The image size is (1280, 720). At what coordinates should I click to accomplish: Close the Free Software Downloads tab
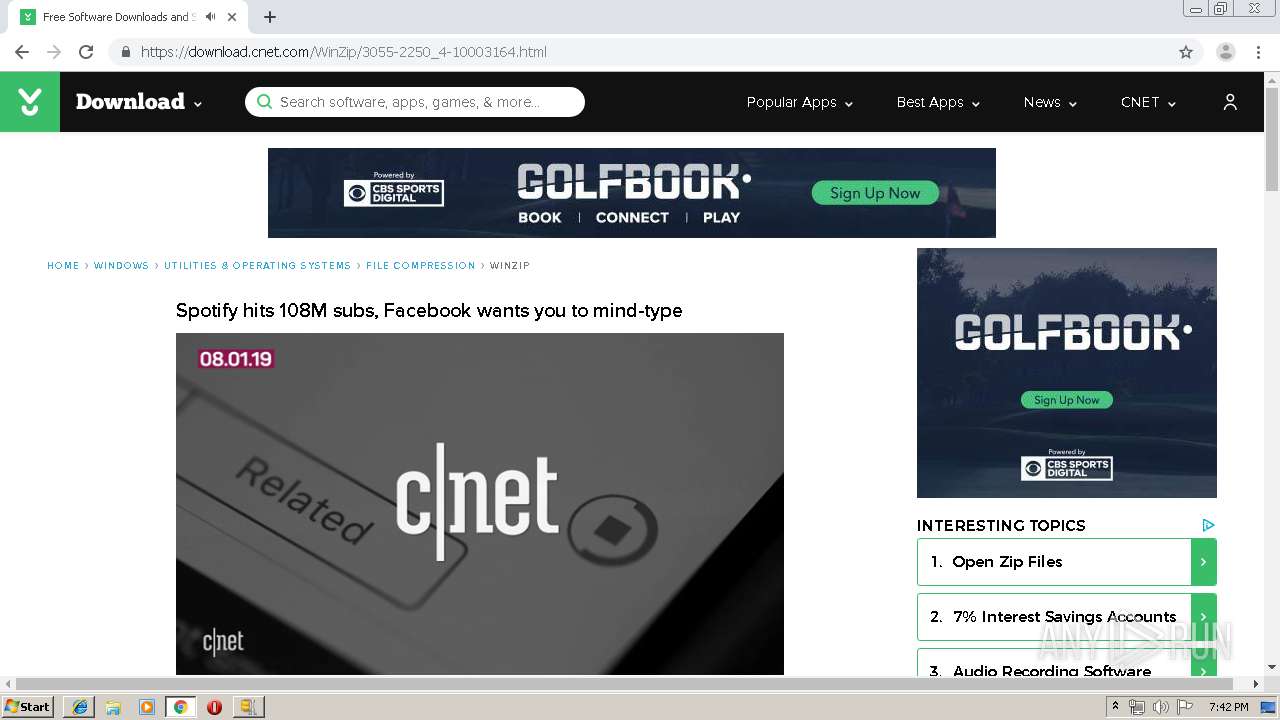pyautogui.click(x=233, y=17)
